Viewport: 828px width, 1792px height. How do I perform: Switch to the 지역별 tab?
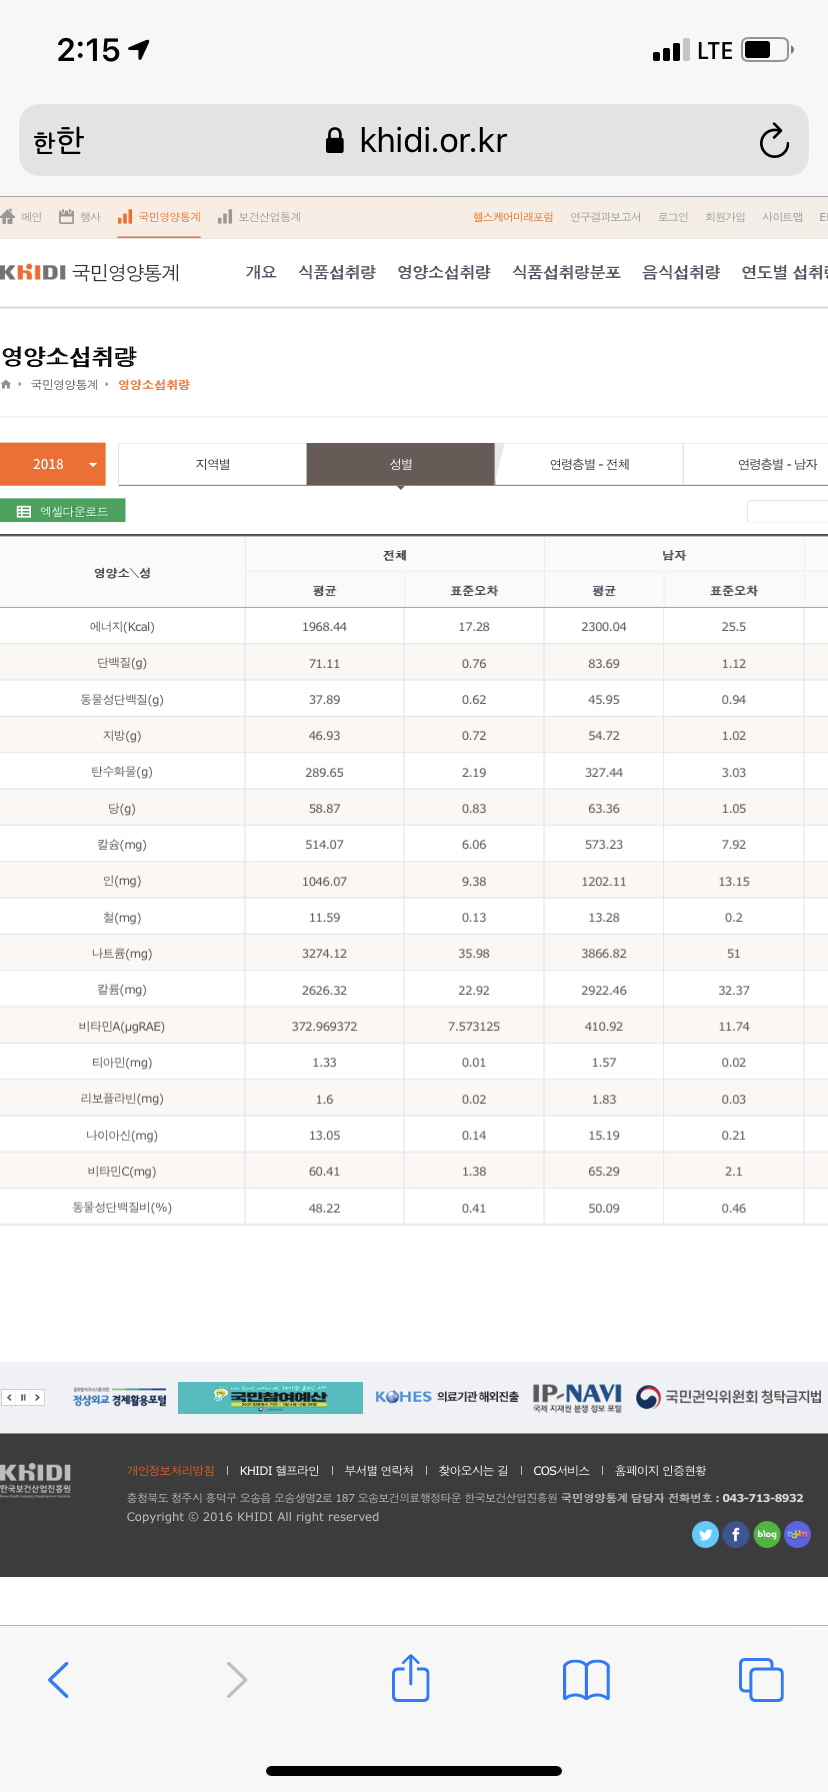(212, 464)
